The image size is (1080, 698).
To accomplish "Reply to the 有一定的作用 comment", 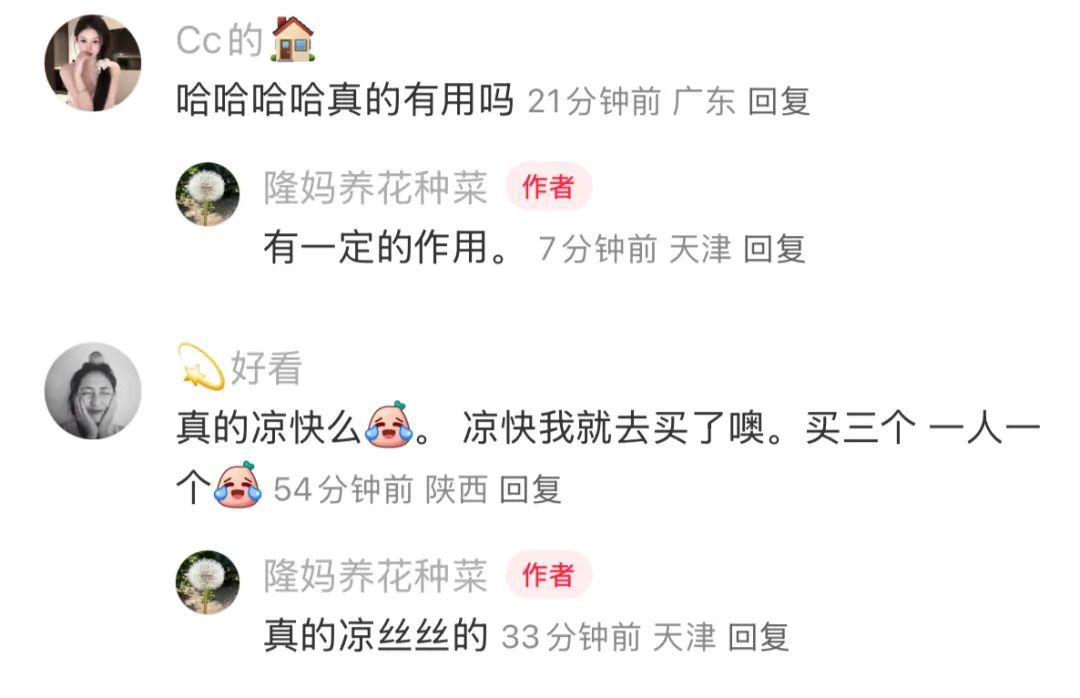I will coord(775,249).
